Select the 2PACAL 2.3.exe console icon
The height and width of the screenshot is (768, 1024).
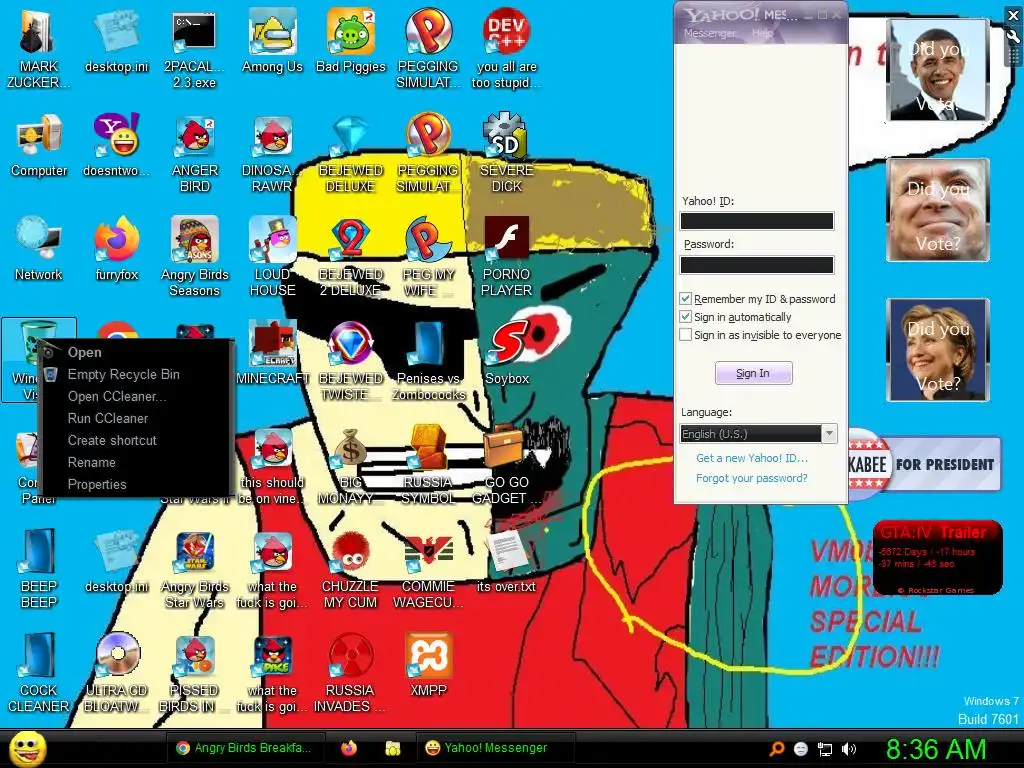tap(195, 49)
